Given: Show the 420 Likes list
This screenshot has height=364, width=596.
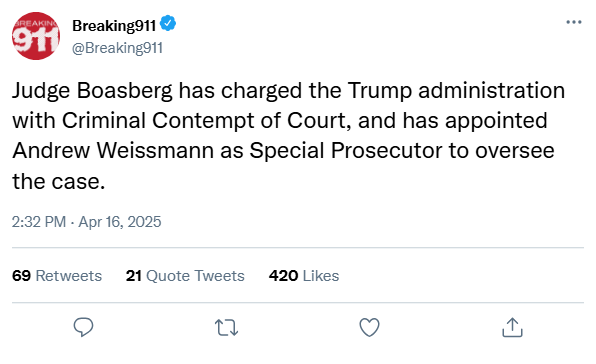Looking at the screenshot, I should (x=304, y=275).
